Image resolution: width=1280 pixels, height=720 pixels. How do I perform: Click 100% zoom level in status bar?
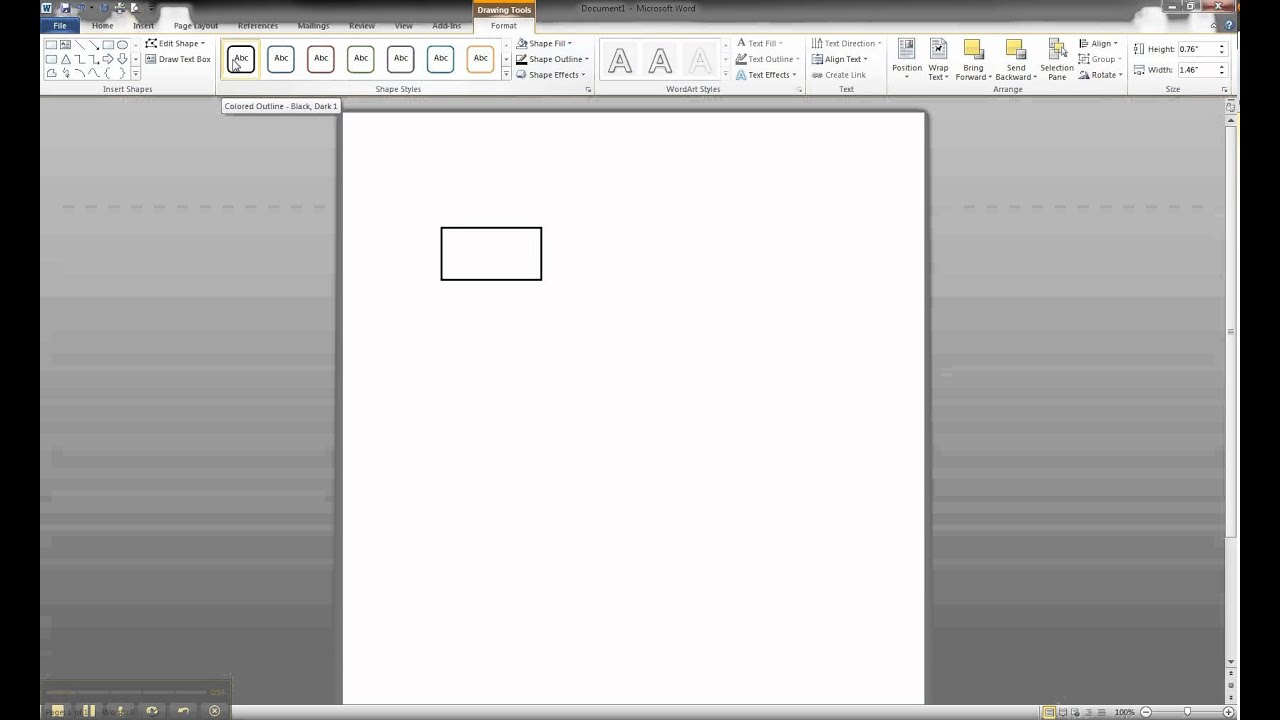(x=1125, y=712)
